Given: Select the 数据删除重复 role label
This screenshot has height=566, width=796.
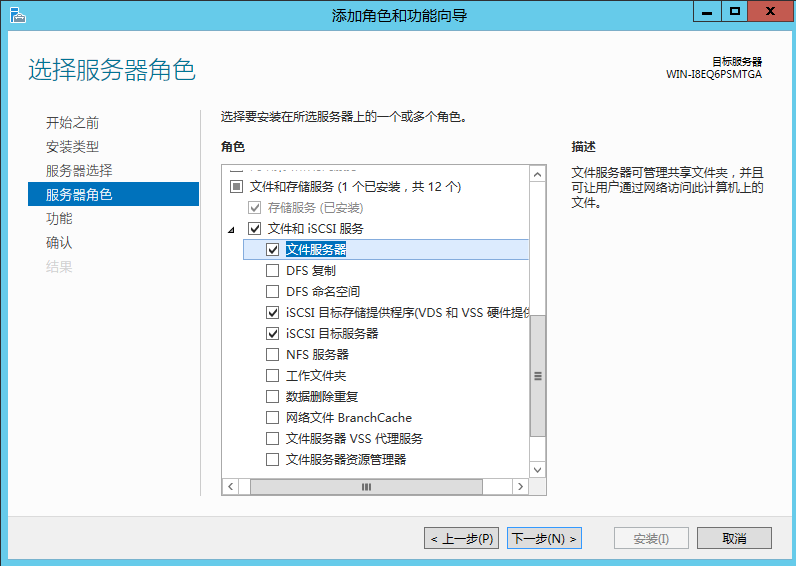Looking at the screenshot, I should pyautogui.click(x=322, y=396).
